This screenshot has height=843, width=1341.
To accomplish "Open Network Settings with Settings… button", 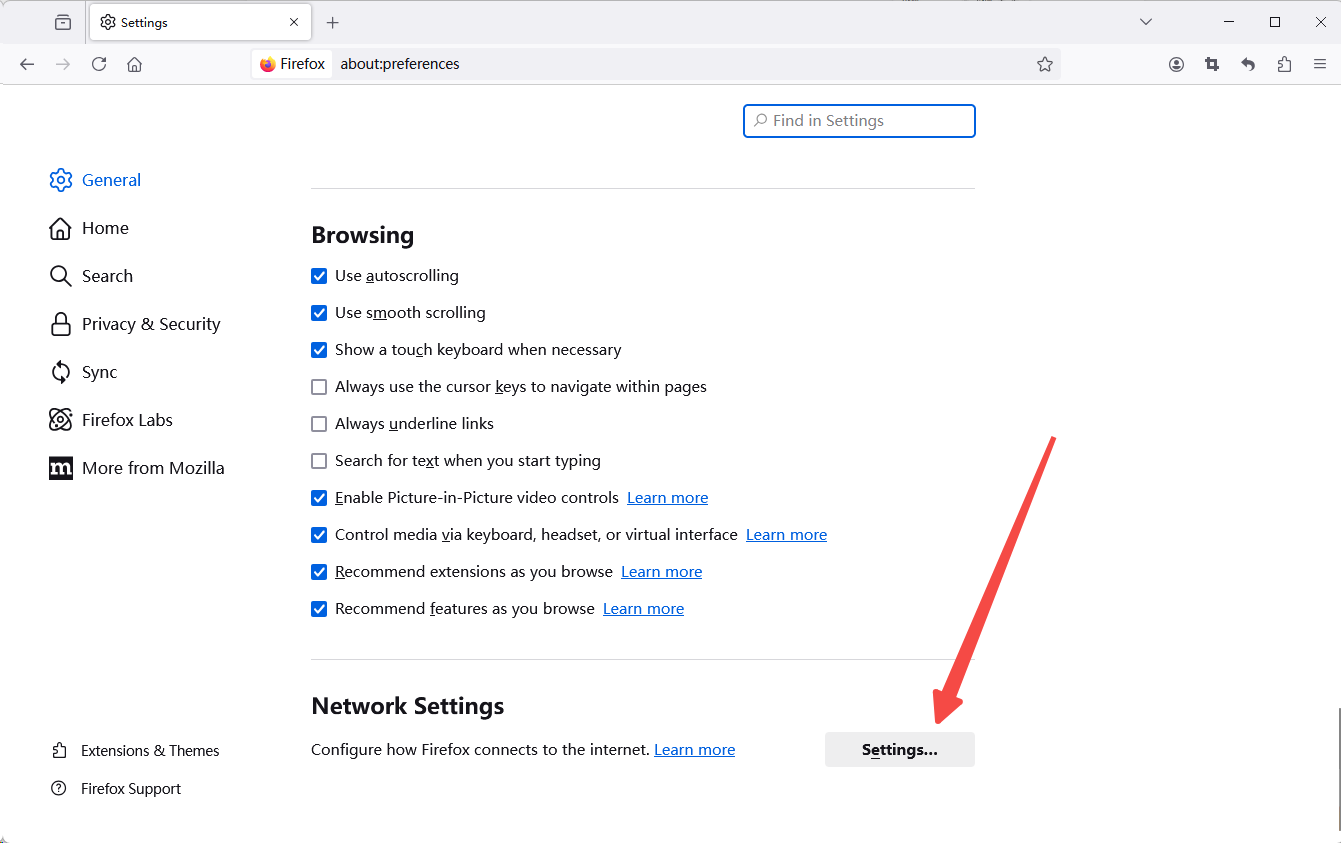I will coord(900,750).
